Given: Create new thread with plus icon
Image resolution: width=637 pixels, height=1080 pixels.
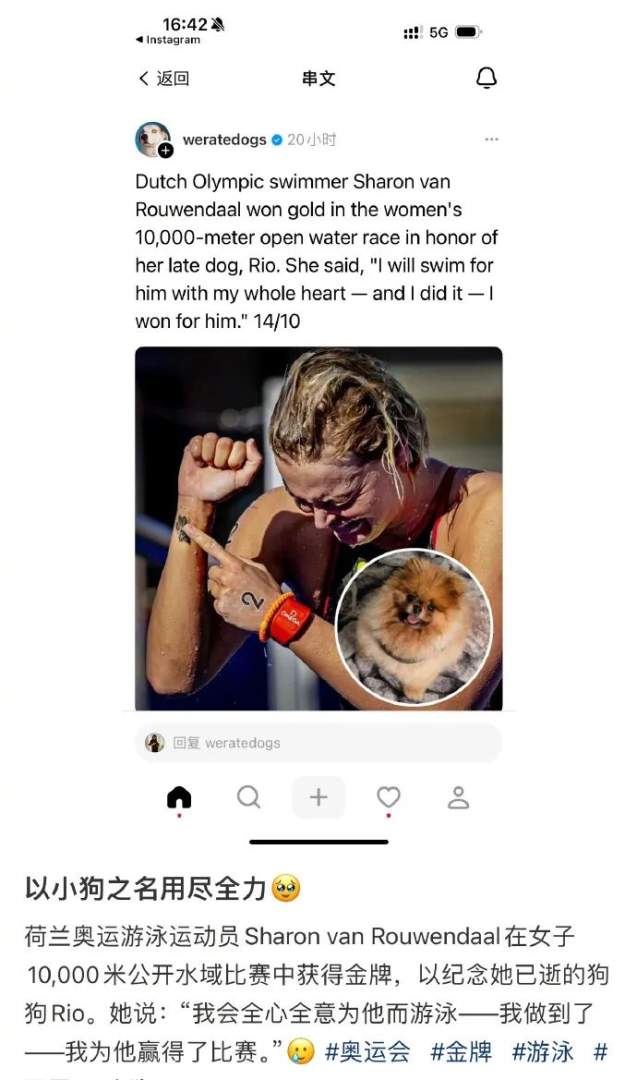Looking at the screenshot, I should click(318, 798).
